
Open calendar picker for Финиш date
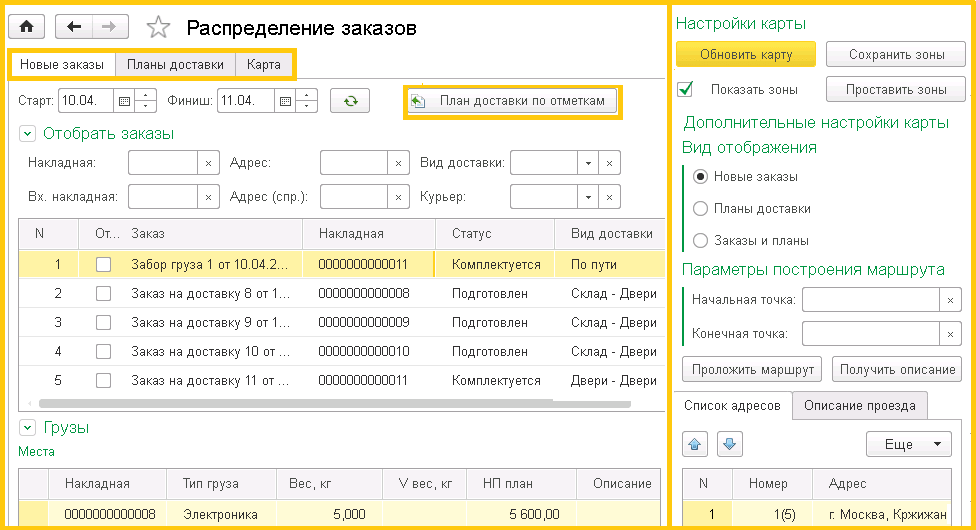pyautogui.click(x=285, y=101)
